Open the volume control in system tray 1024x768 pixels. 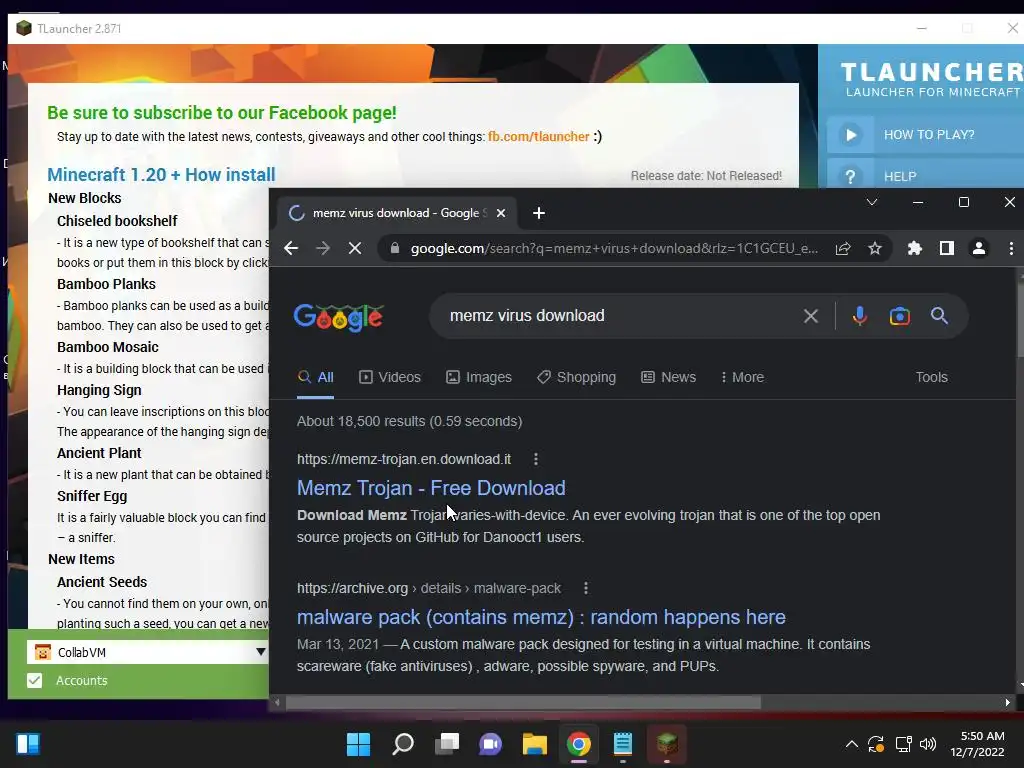[927, 744]
